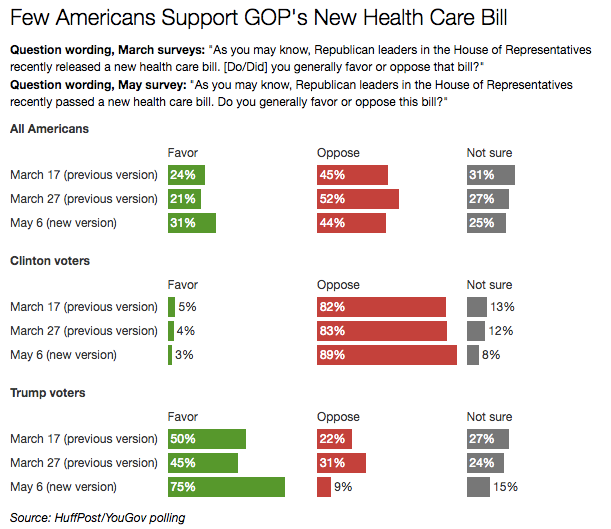Click the 13% not sure gray bar
611x529 pixels.
tap(477, 307)
